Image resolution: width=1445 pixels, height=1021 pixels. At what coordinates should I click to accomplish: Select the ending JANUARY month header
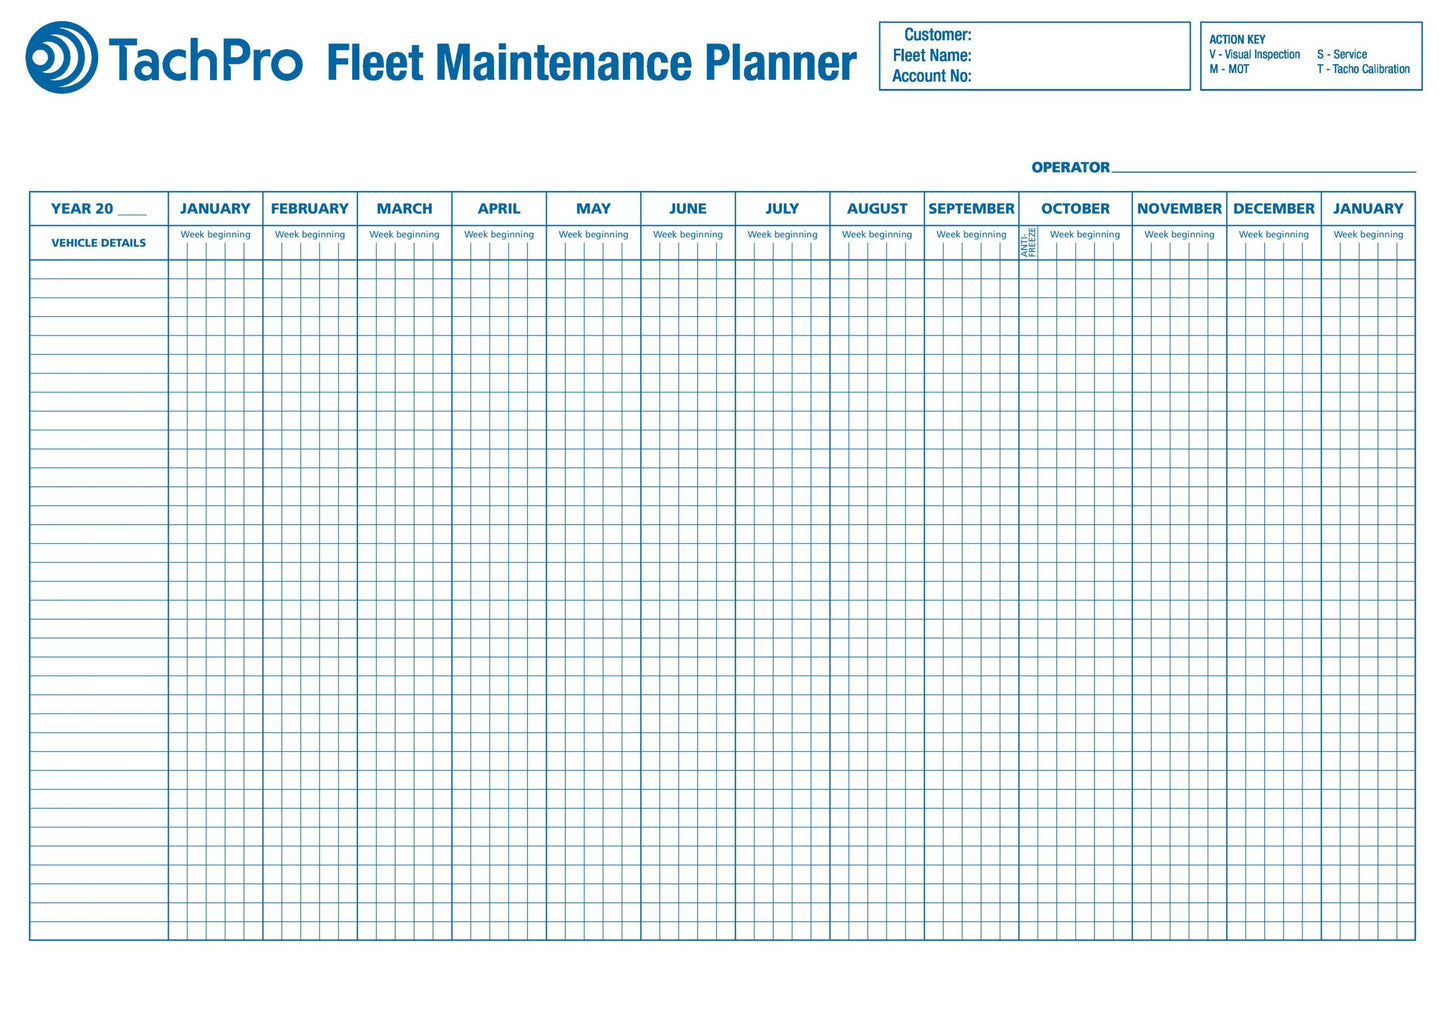[1369, 208]
